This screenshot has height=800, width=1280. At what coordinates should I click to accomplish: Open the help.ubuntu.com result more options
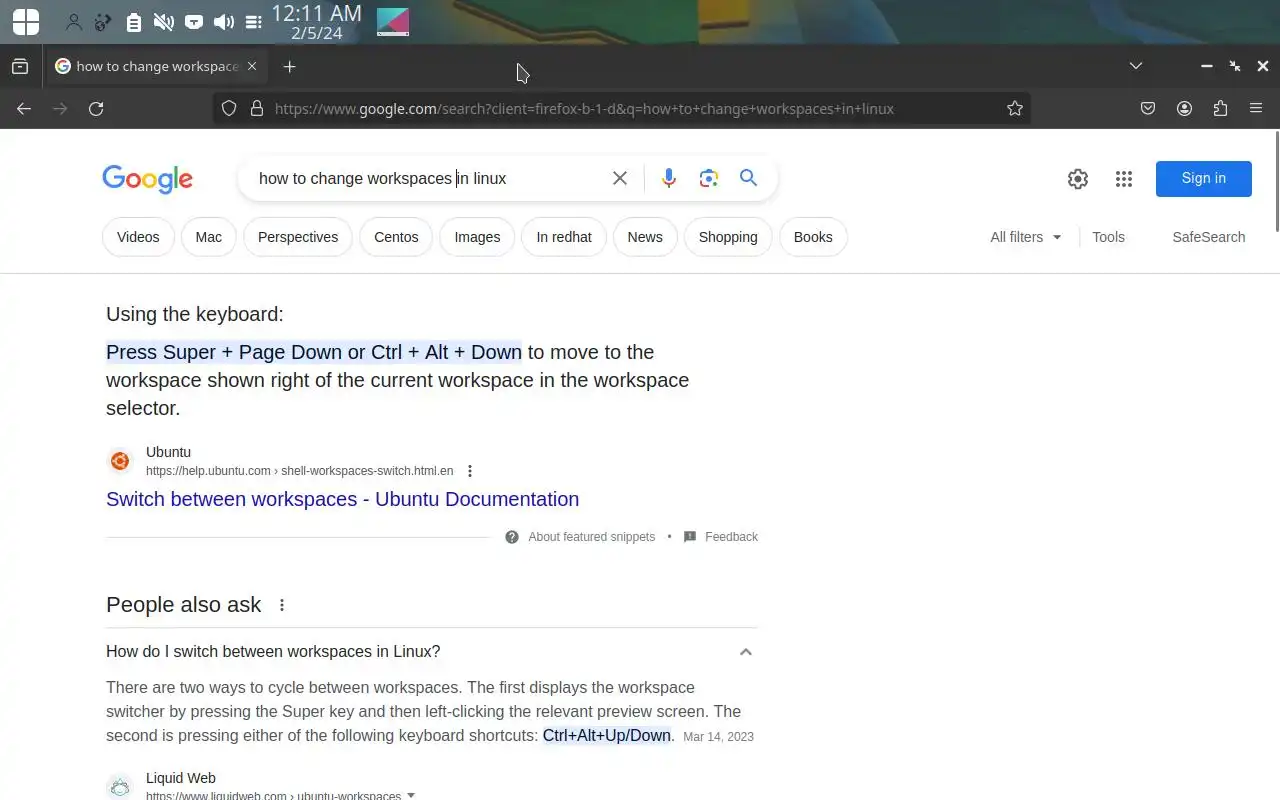click(470, 471)
